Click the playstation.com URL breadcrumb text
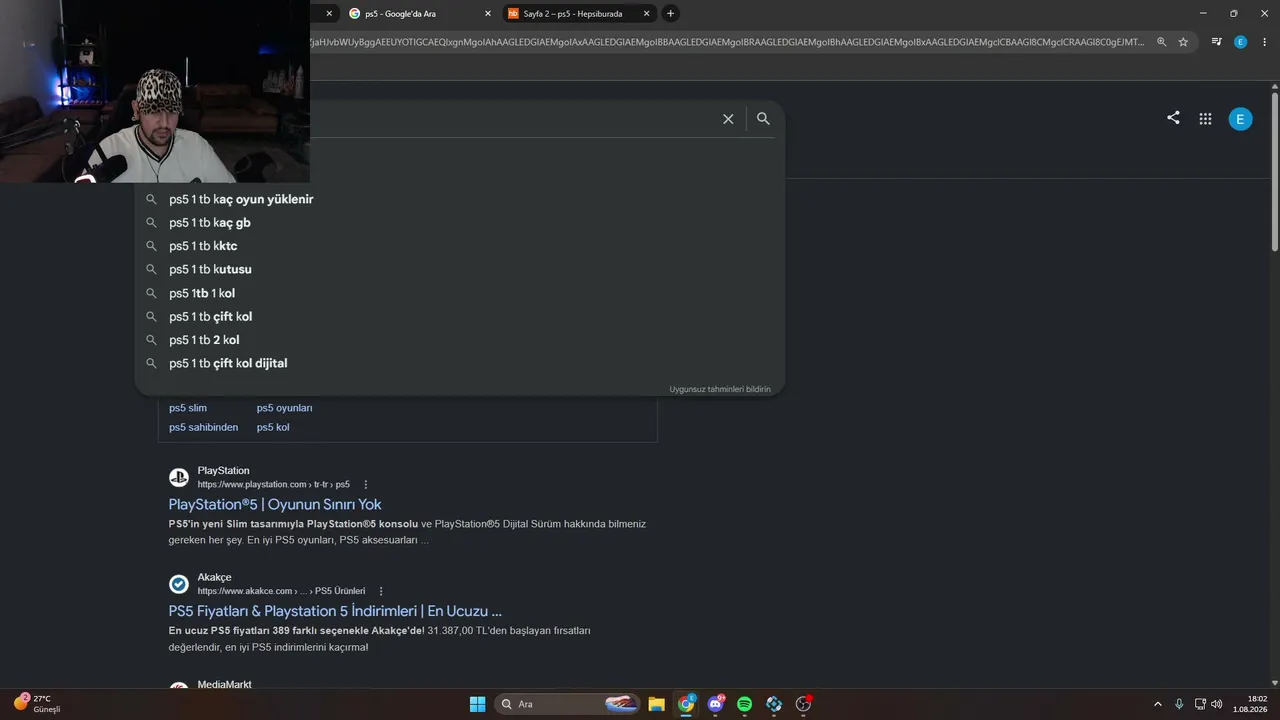Image resolution: width=1280 pixels, height=720 pixels. (x=273, y=485)
